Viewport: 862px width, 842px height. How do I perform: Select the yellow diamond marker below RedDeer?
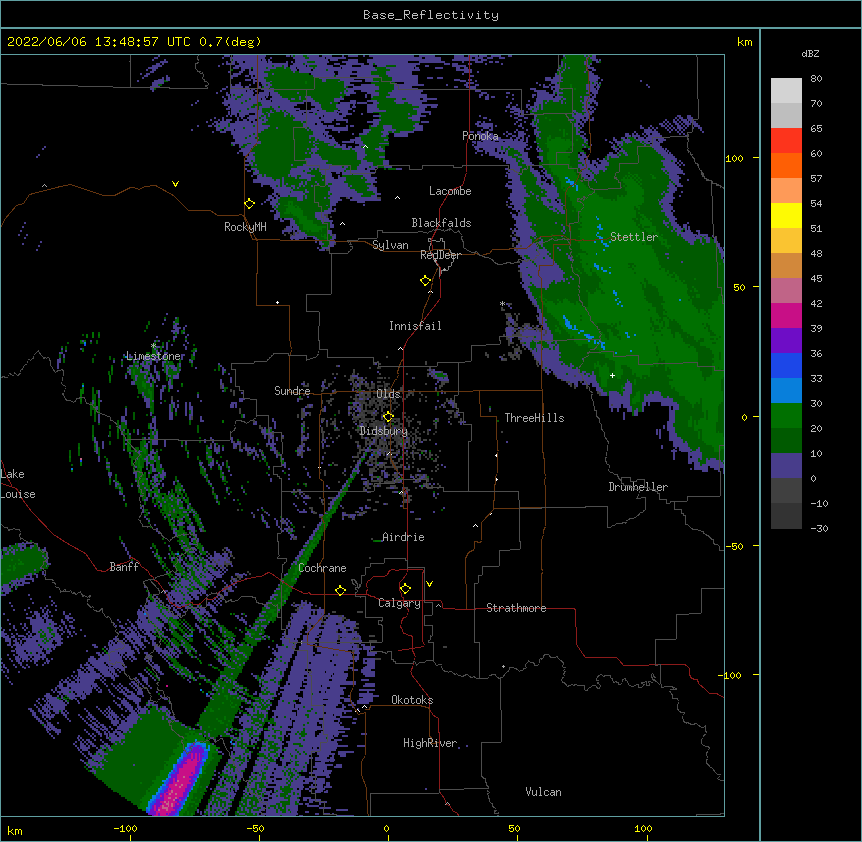[426, 281]
